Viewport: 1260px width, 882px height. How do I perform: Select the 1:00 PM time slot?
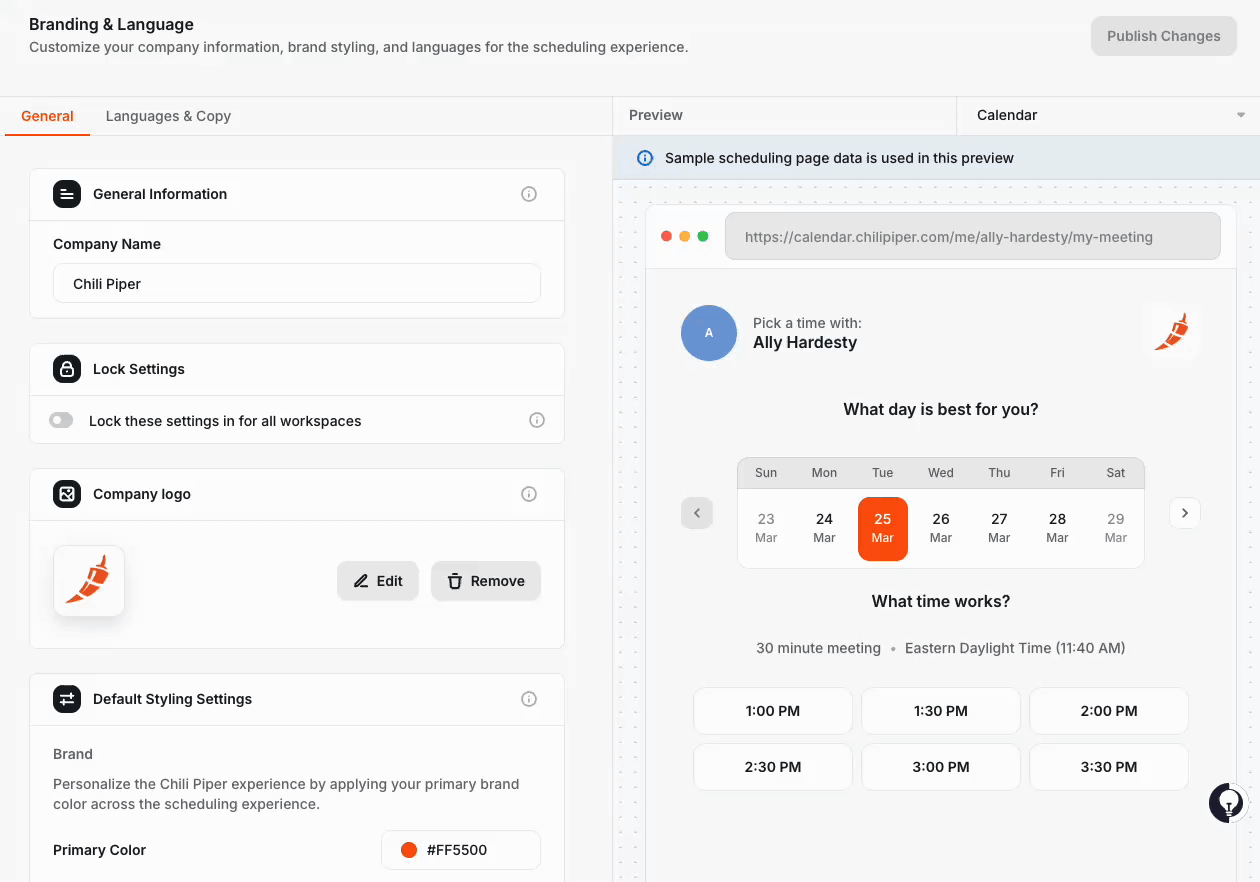773,711
